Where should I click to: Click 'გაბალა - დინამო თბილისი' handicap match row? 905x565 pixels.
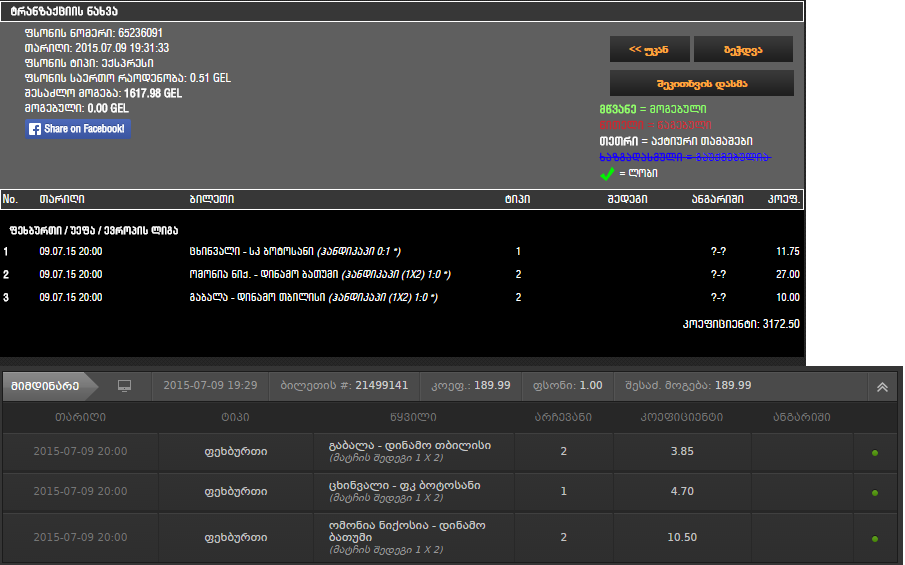pos(313,298)
